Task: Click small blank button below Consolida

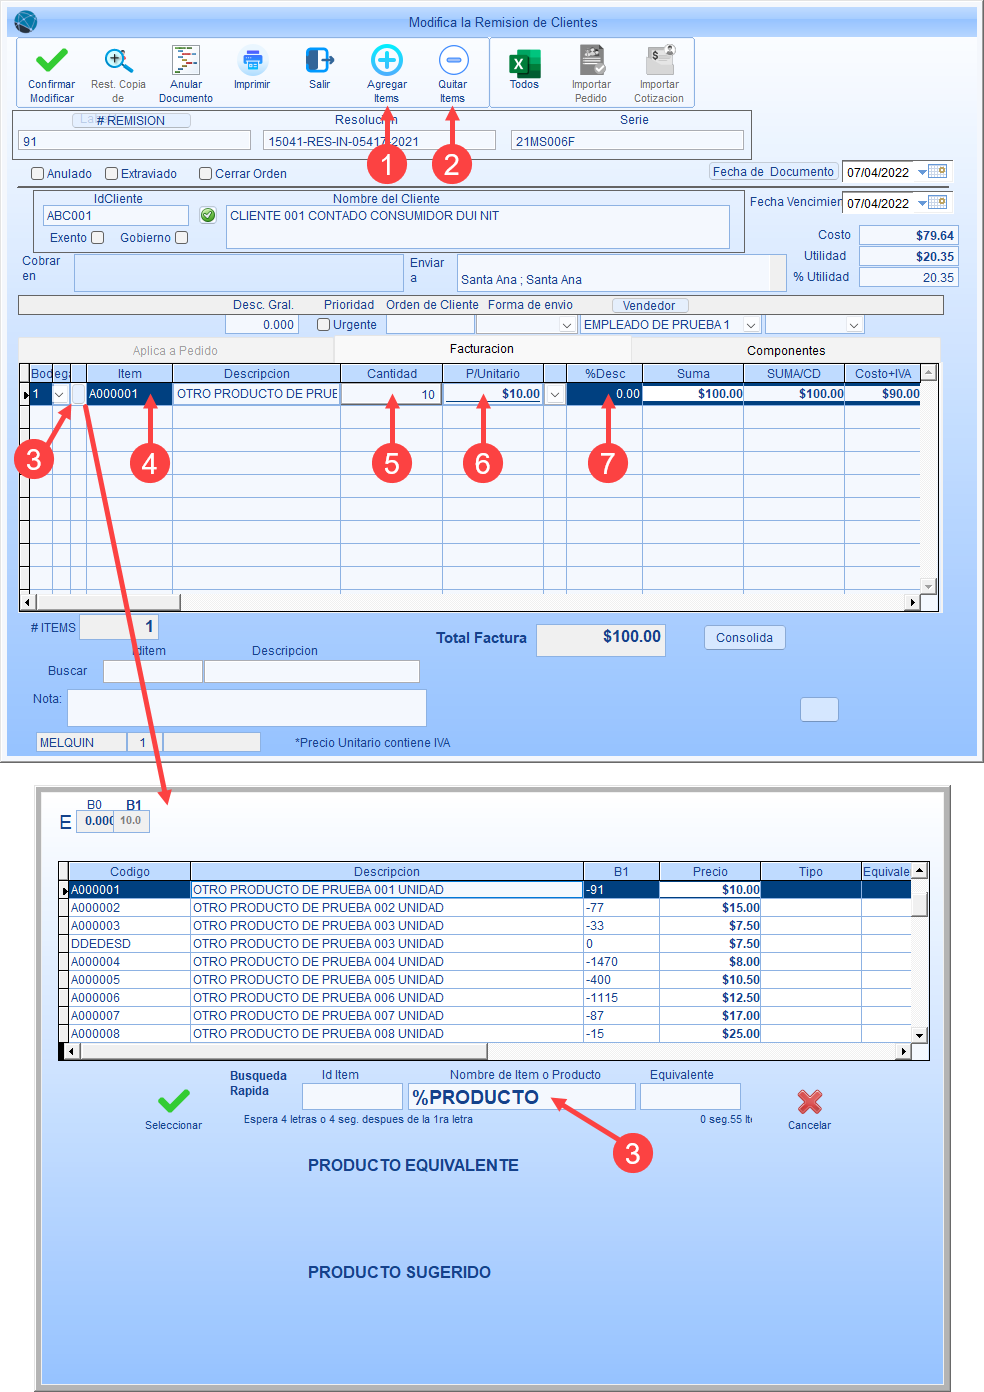Action: pos(820,709)
